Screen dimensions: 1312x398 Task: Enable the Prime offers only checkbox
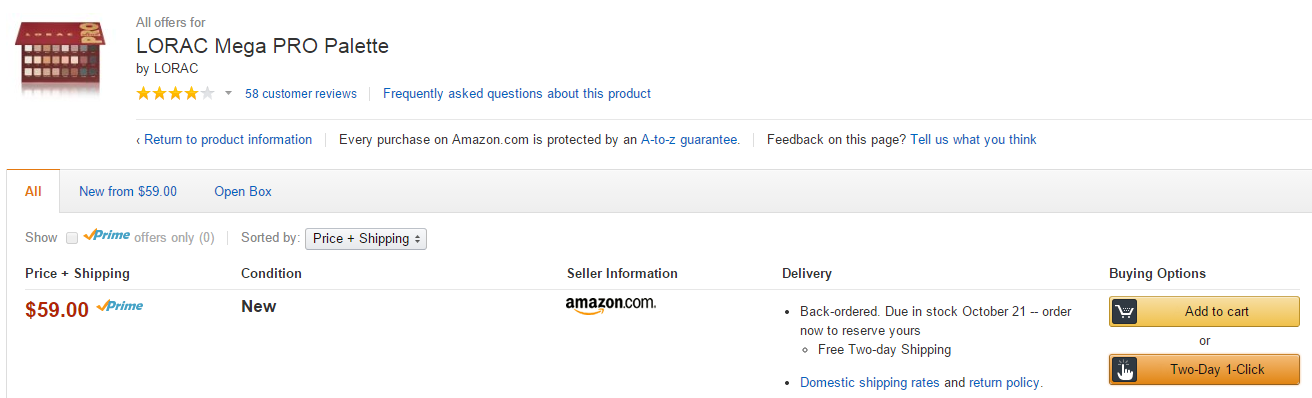(72, 238)
